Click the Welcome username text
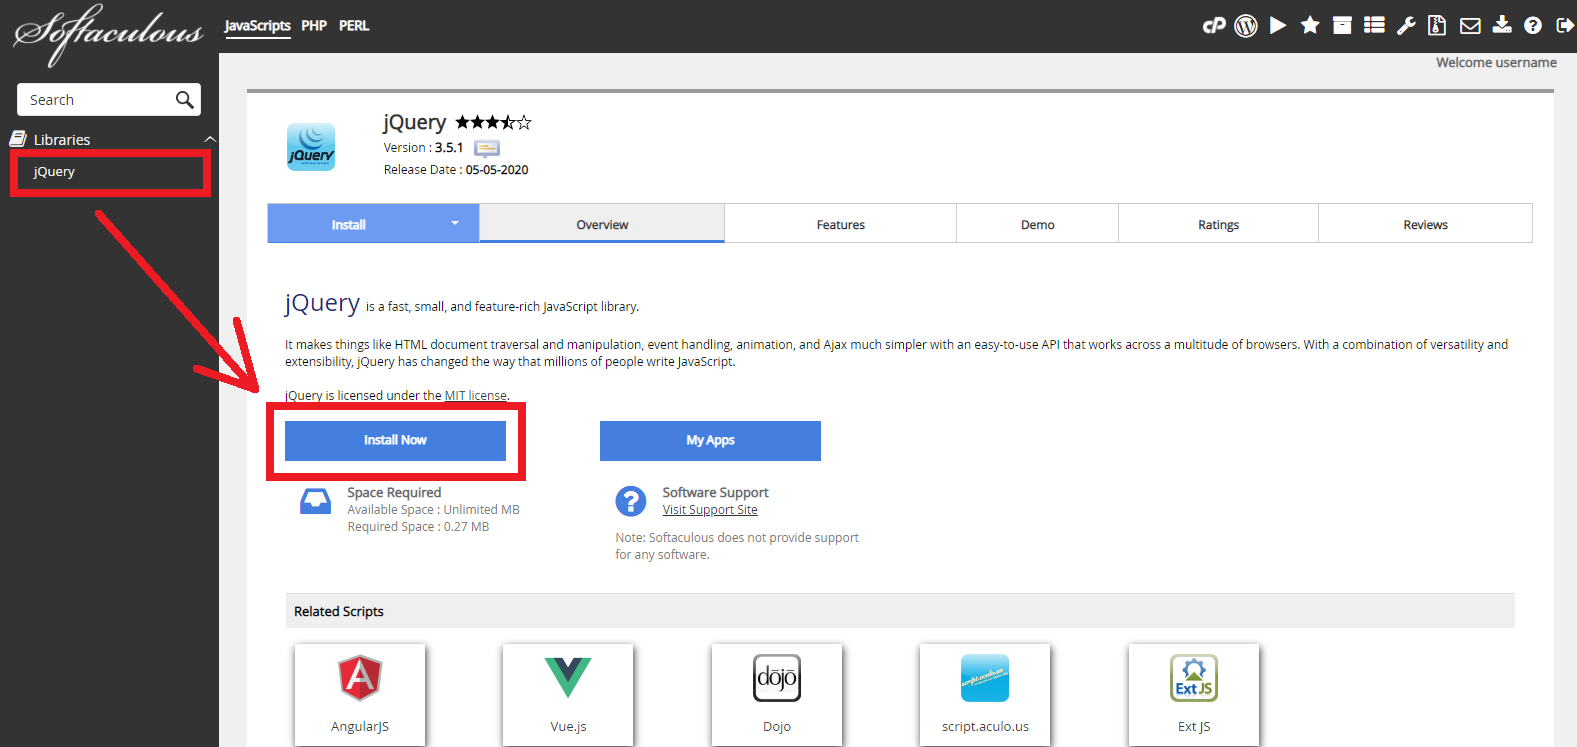 (x=1496, y=62)
